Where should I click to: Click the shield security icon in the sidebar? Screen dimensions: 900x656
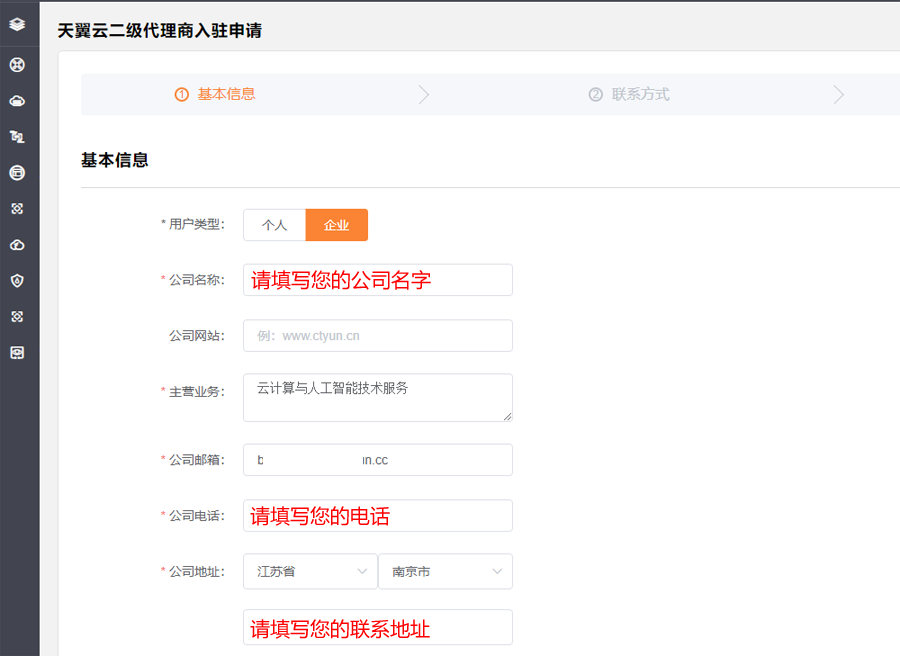click(17, 281)
